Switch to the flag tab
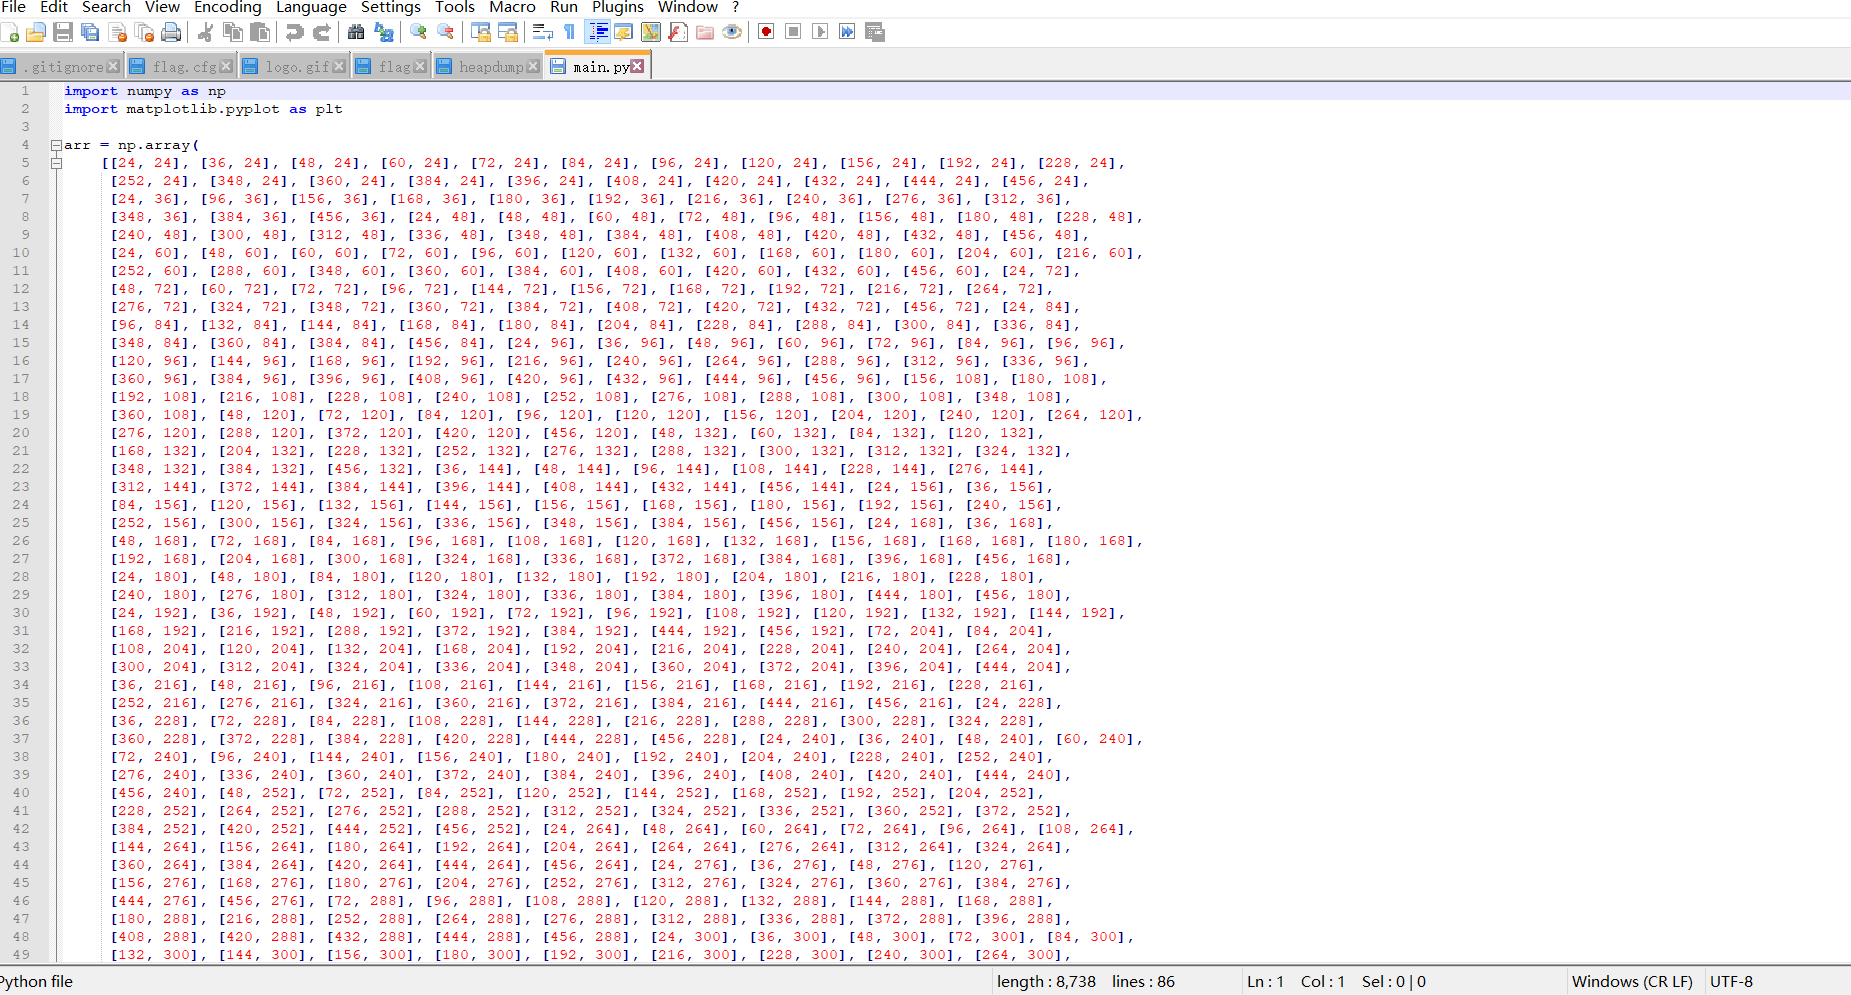1851x995 pixels. click(x=390, y=67)
